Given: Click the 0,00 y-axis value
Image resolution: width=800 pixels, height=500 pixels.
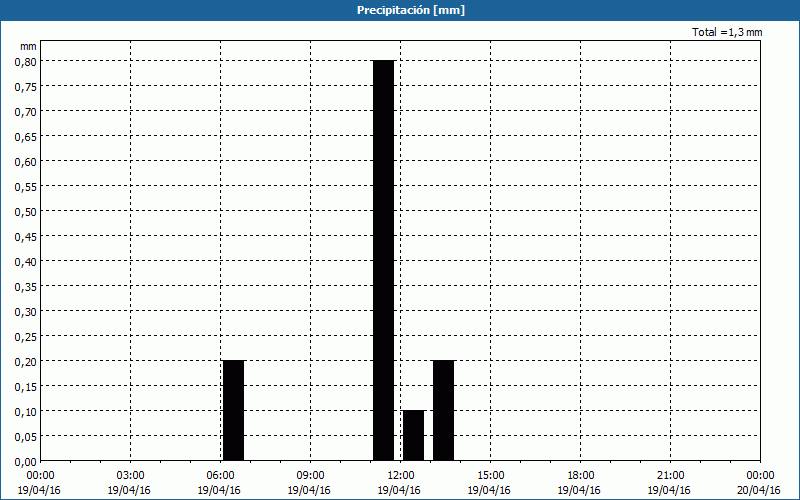Looking at the screenshot, I should tap(26, 461).
